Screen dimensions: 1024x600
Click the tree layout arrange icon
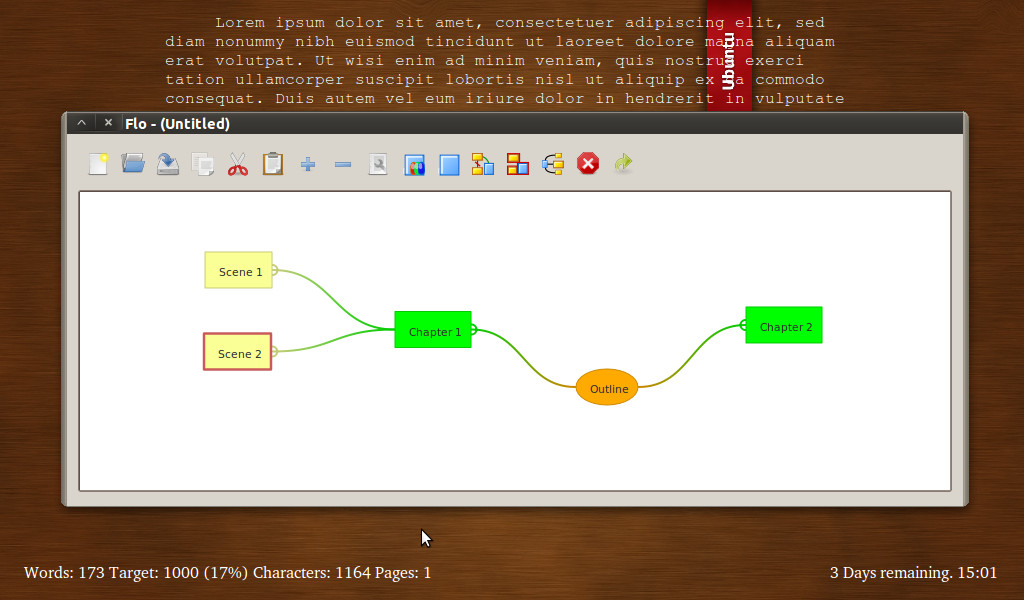click(552, 164)
